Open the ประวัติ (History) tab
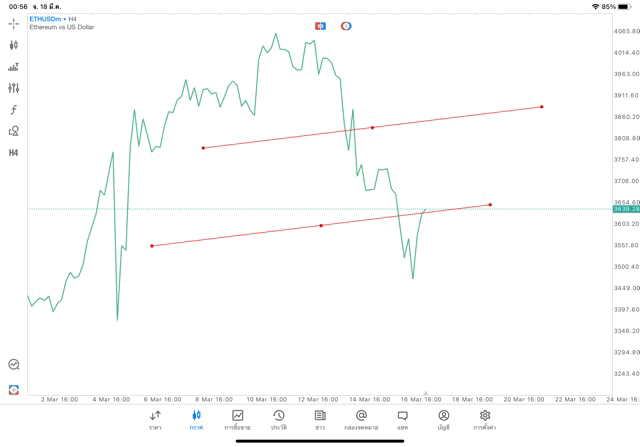640x447 pixels. (x=278, y=419)
